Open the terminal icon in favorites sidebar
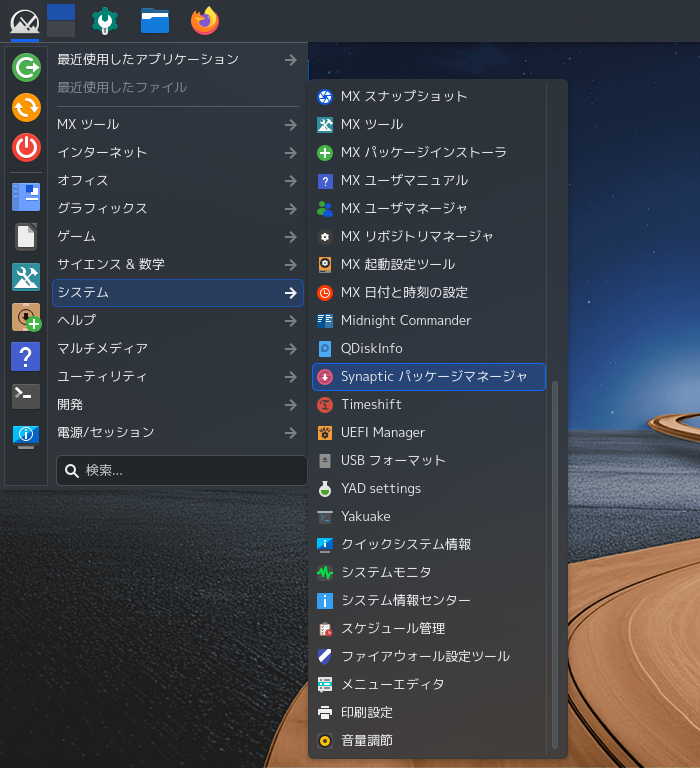This screenshot has width=700, height=768. click(x=26, y=396)
